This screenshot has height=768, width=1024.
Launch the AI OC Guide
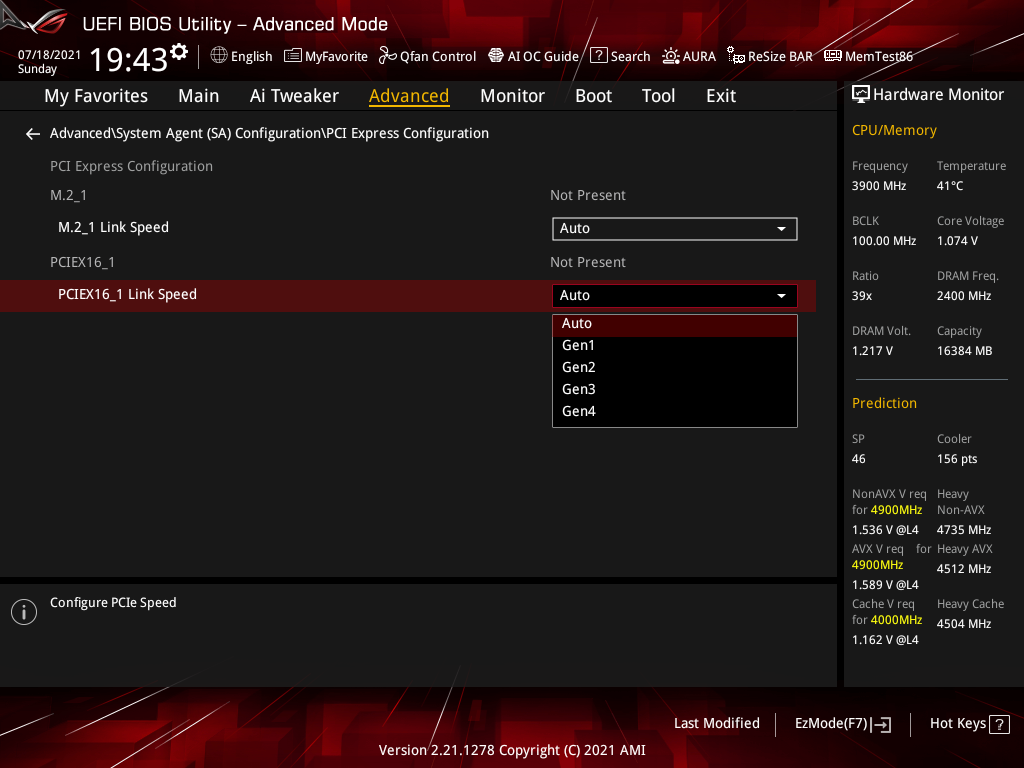coord(533,56)
